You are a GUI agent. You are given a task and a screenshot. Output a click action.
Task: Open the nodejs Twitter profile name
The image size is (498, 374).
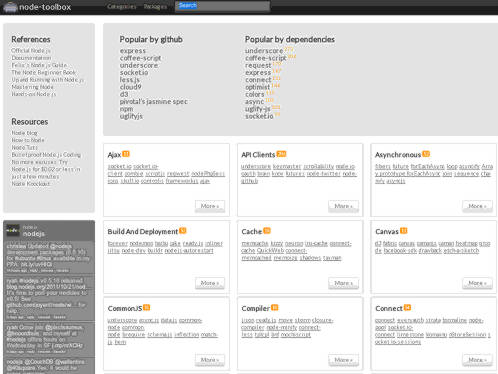pyautogui.click(x=34, y=234)
